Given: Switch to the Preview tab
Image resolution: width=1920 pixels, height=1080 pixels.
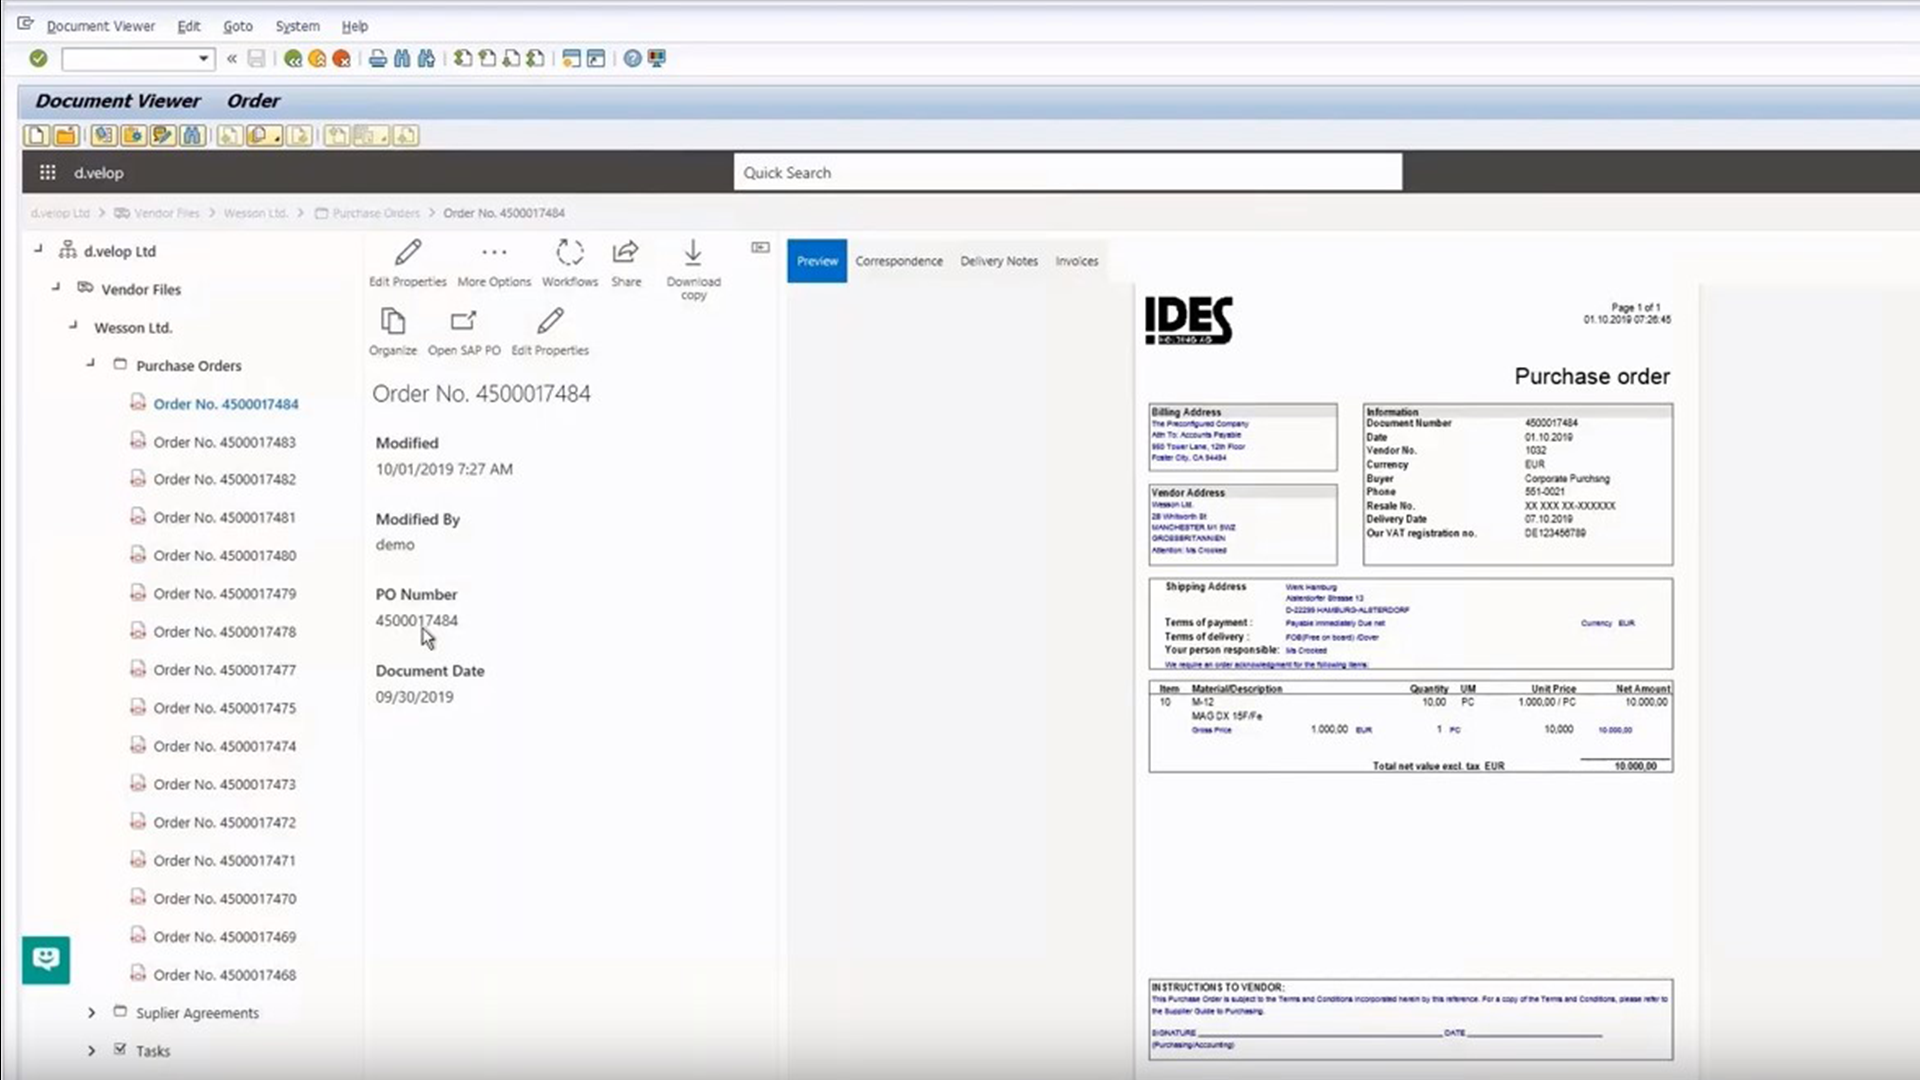Looking at the screenshot, I should coord(817,261).
